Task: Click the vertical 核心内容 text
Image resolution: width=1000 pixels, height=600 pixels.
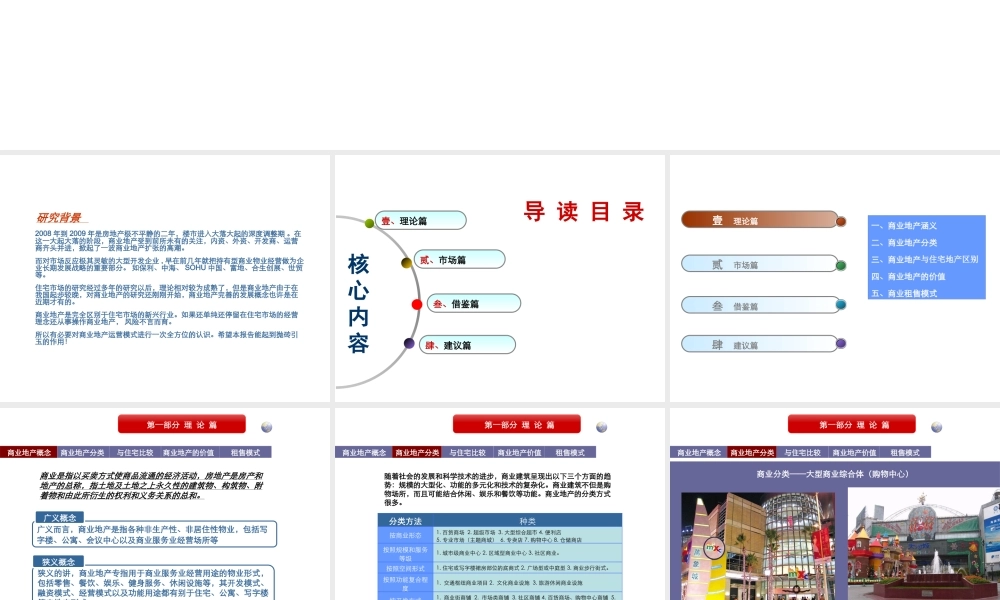Action: [358, 304]
